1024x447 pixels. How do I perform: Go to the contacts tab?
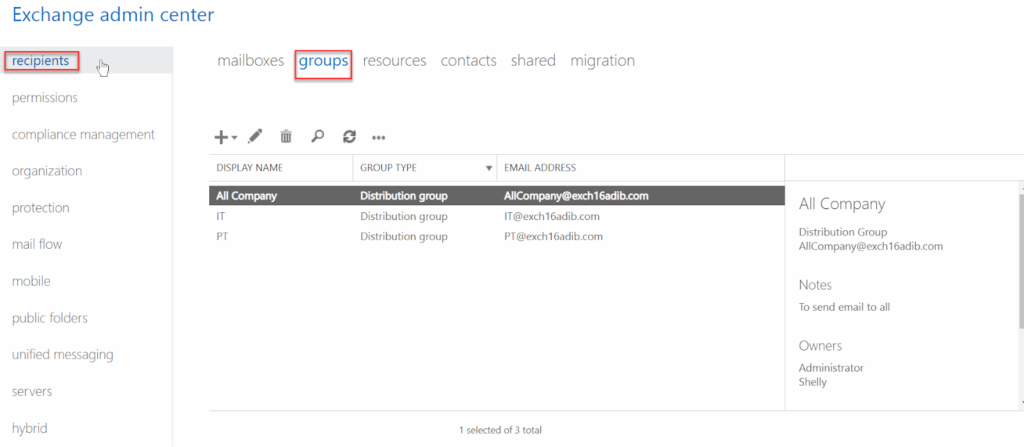468,61
